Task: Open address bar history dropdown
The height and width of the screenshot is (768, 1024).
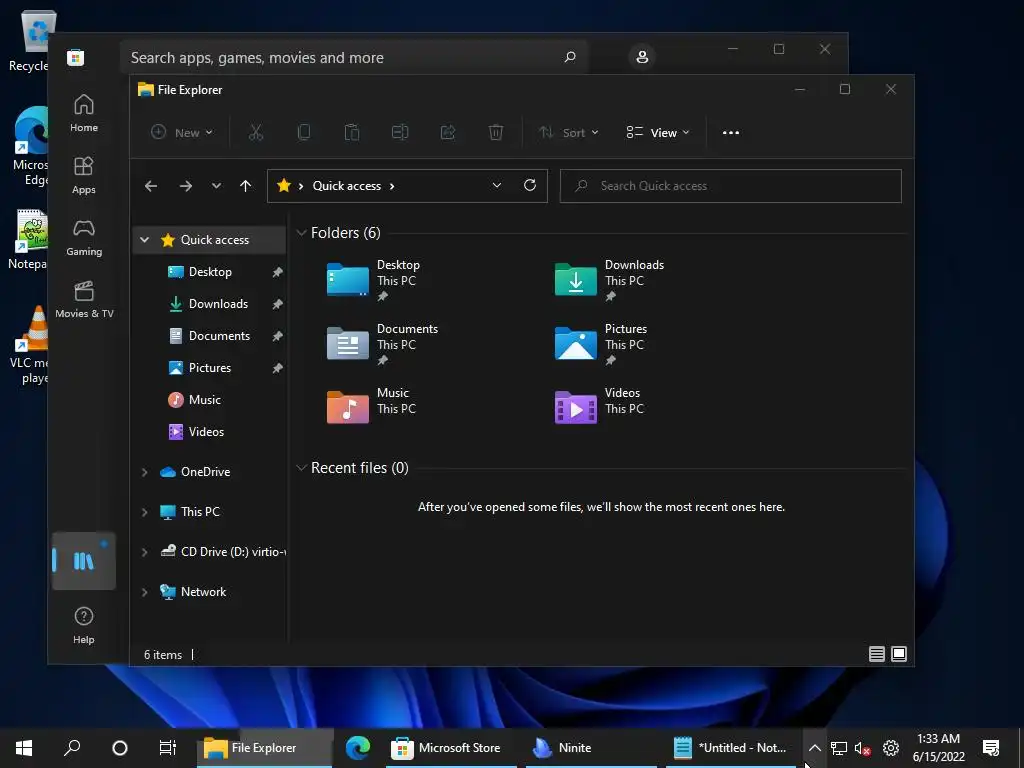Action: [x=497, y=185]
